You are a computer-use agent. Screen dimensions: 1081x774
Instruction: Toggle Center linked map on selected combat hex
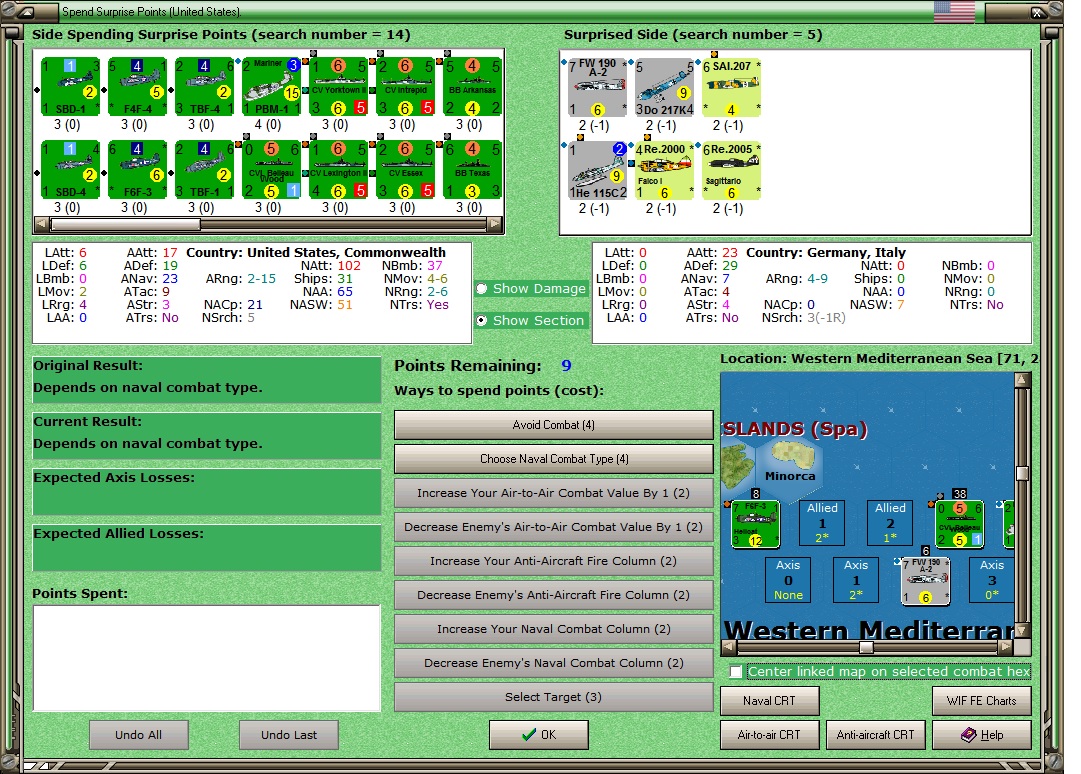[736, 671]
